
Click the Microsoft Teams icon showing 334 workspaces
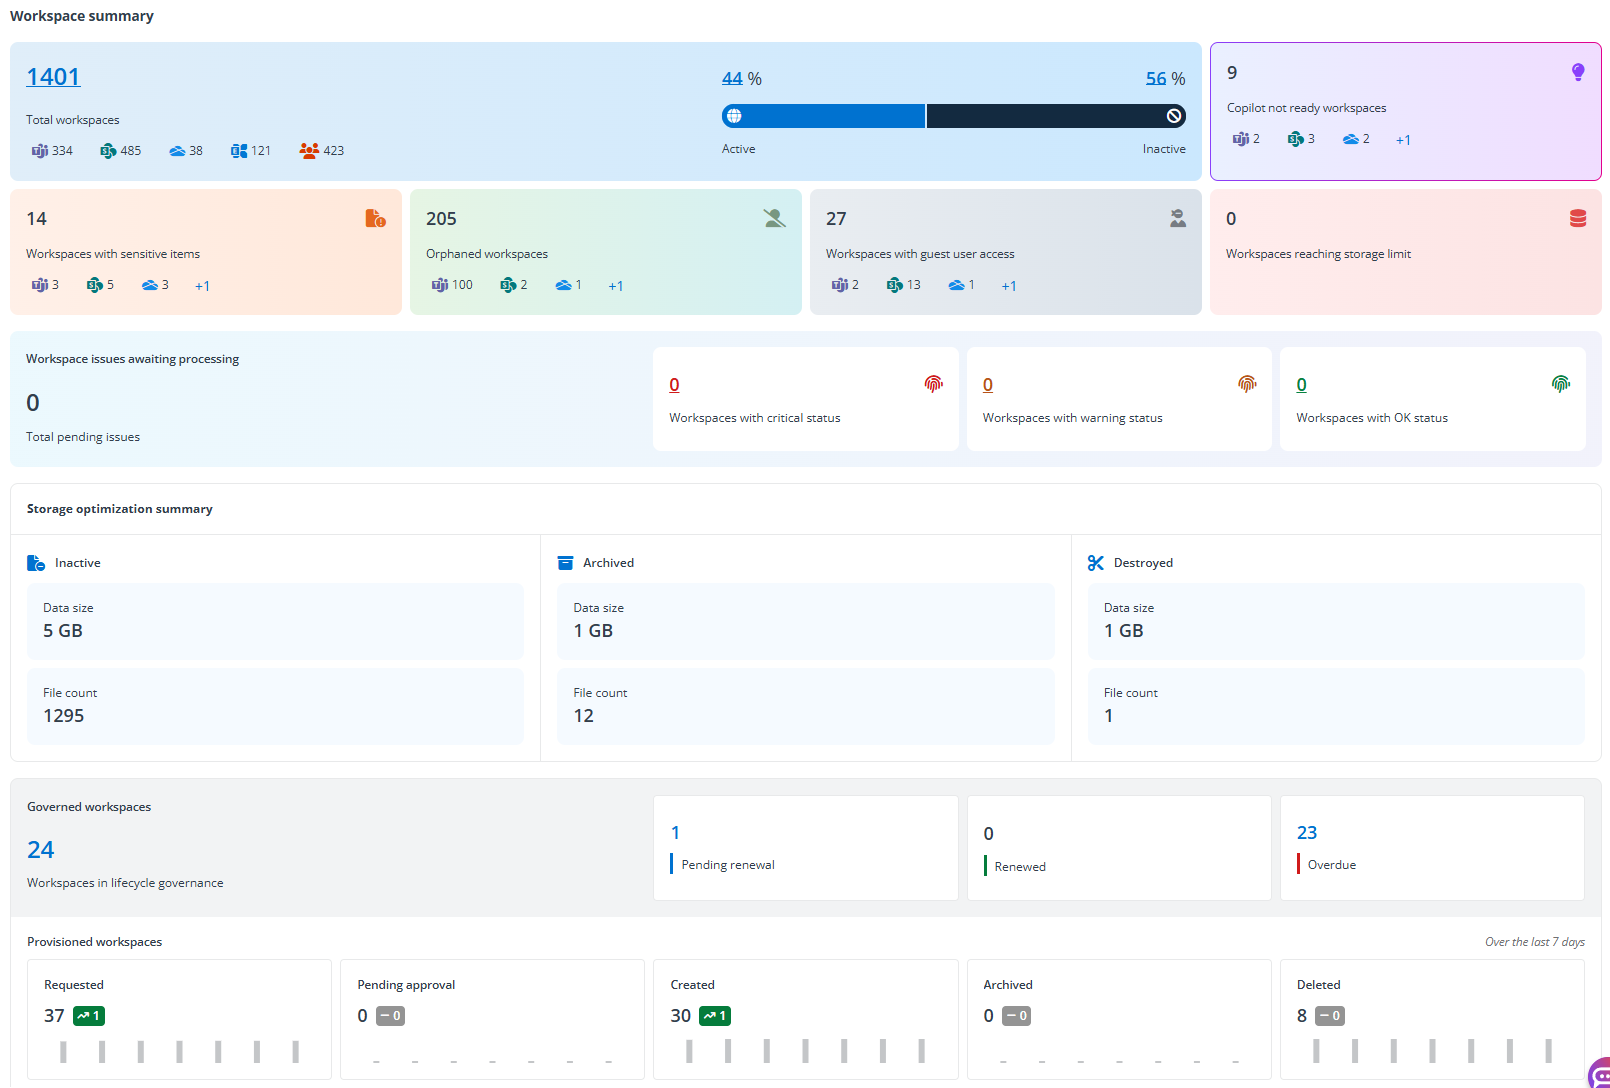(x=38, y=150)
